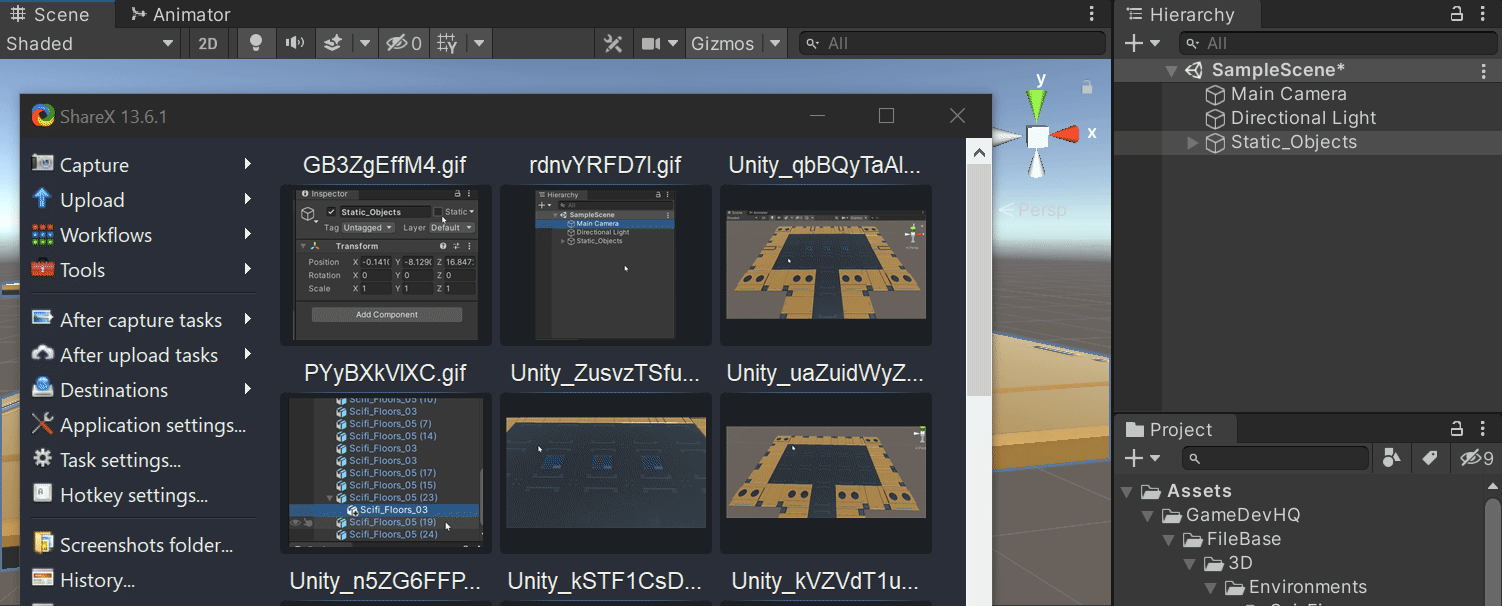Click the blue arrow icon beside Upload in ShareX
The height and width of the screenshot is (606, 1502).
click(x=42, y=198)
